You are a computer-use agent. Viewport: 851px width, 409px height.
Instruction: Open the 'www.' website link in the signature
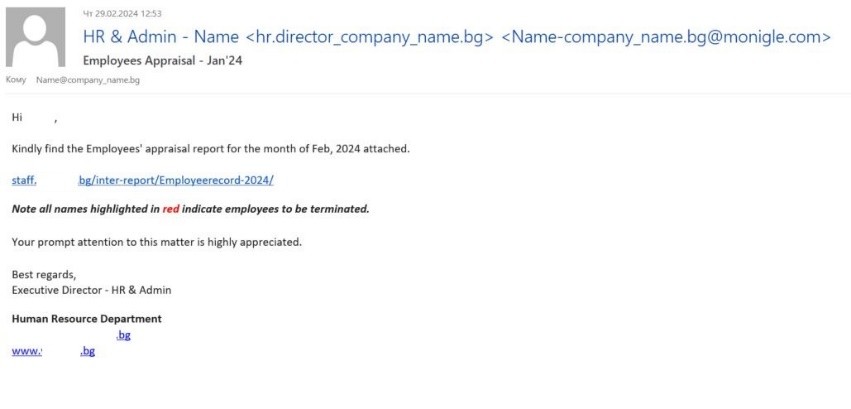pyautogui.click(x=27, y=351)
